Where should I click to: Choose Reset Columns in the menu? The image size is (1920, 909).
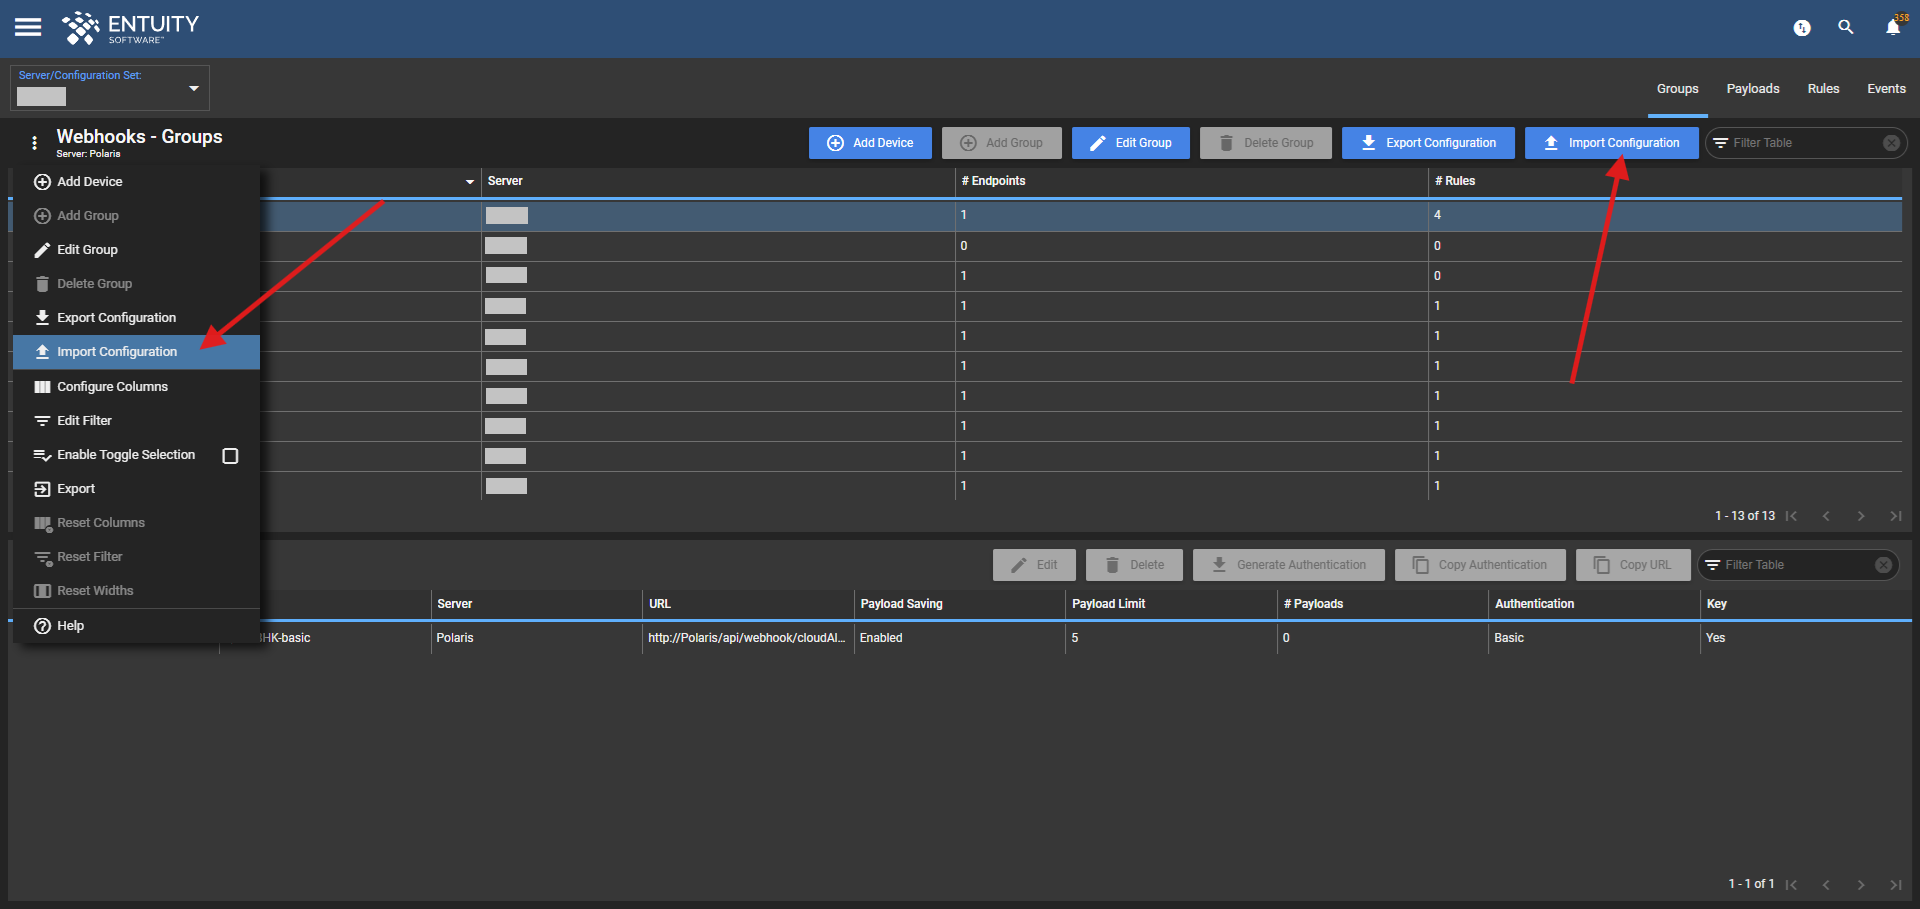(x=136, y=523)
